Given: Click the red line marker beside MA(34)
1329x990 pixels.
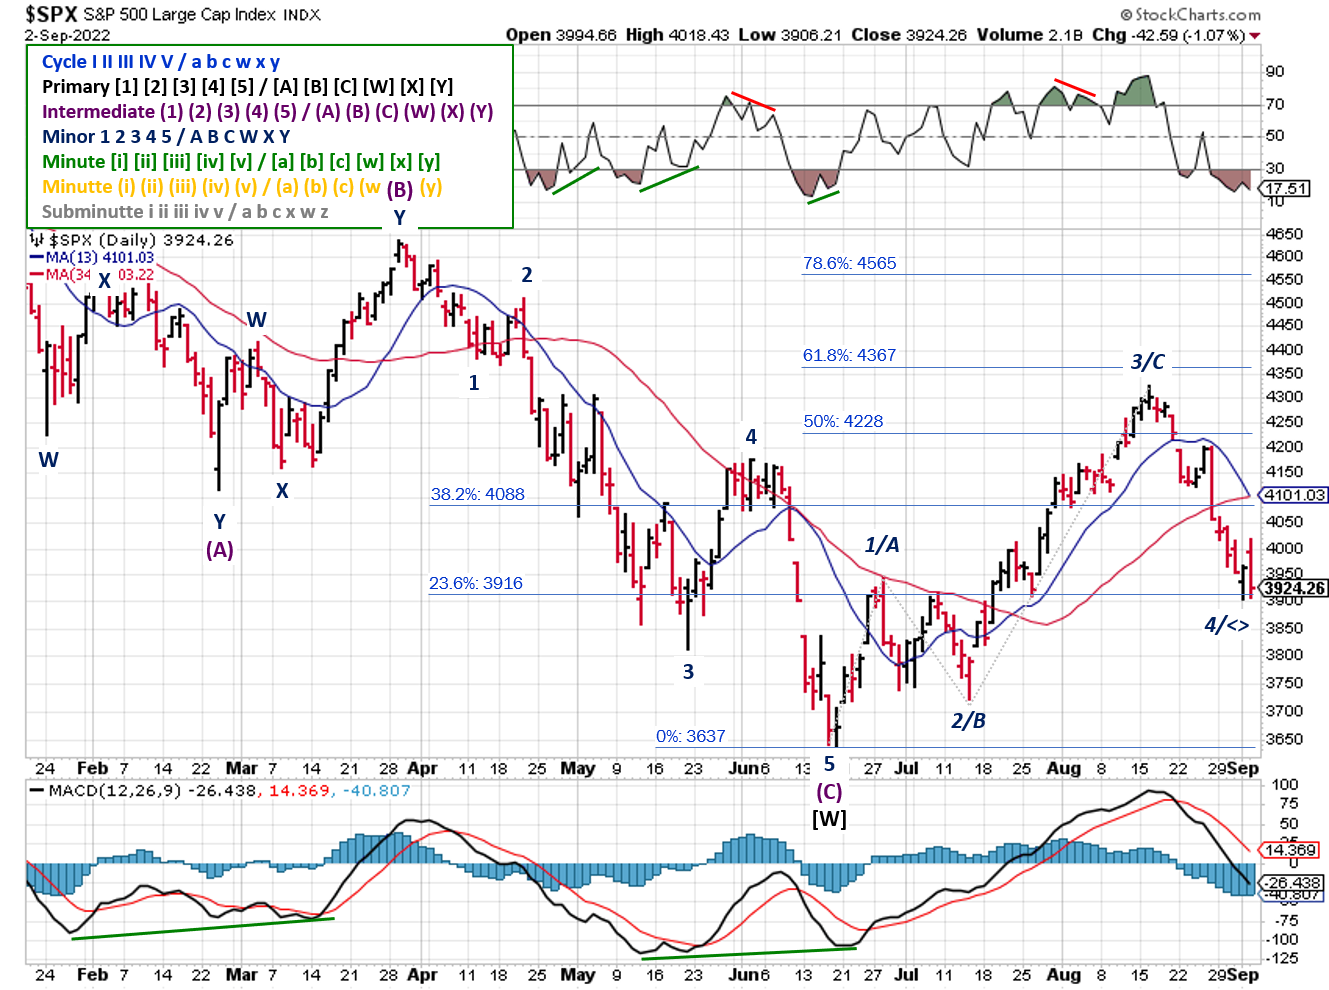Looking at the screenshot, I should [37, 275].
